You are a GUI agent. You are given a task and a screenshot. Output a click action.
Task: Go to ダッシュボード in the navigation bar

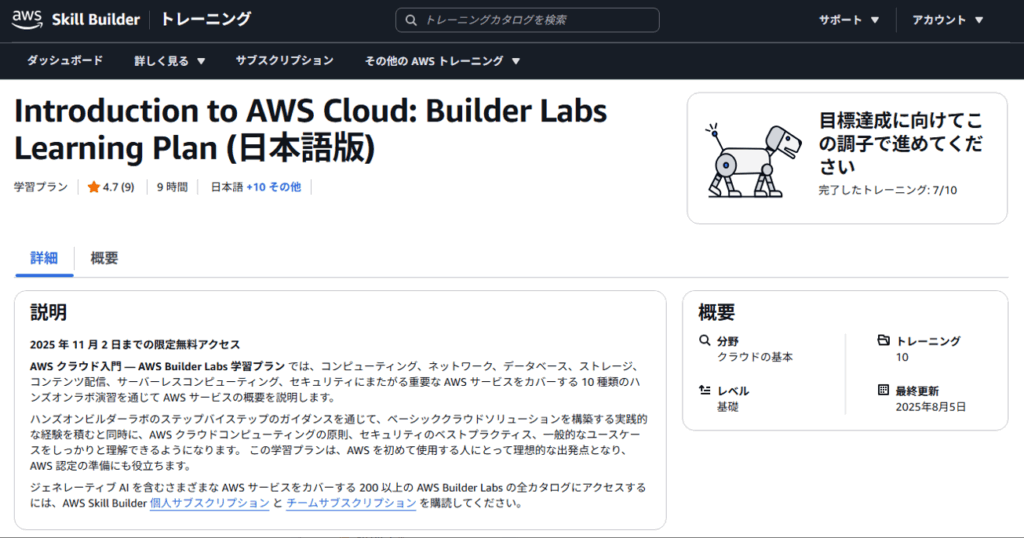(x=64, y=61)
